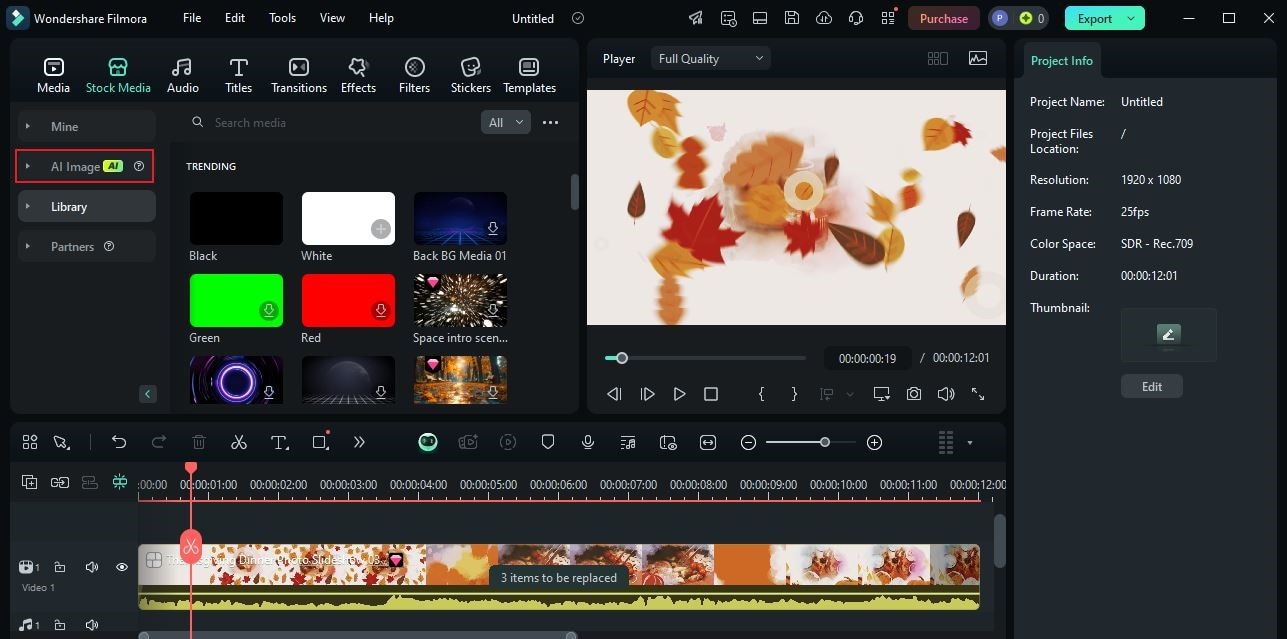Enter fullscreen player view
The width and height of the screenshot is (1287, 639).
[978, 394]
